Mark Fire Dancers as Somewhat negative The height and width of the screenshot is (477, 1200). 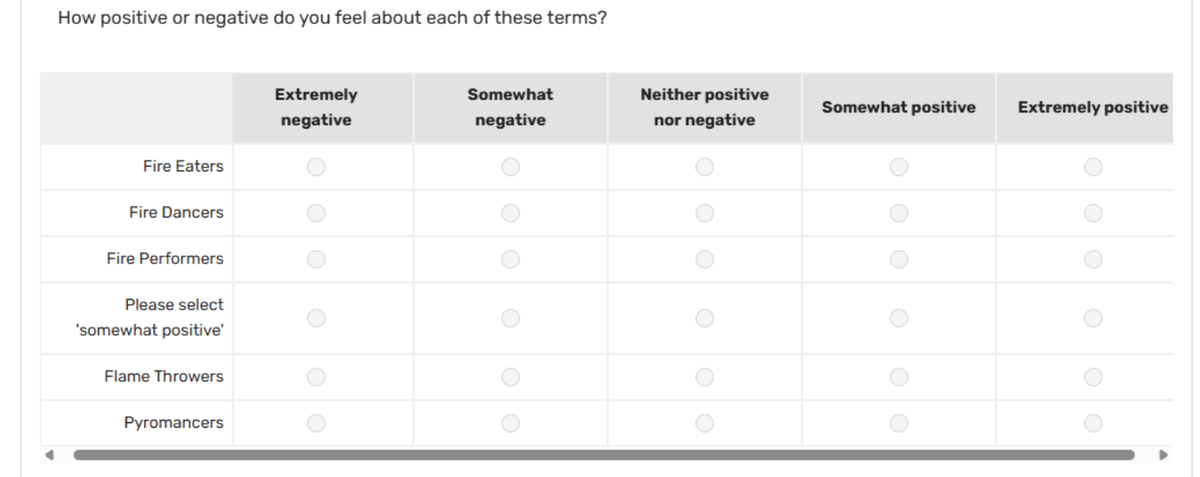pyautogui.click(x=510, y=213)
